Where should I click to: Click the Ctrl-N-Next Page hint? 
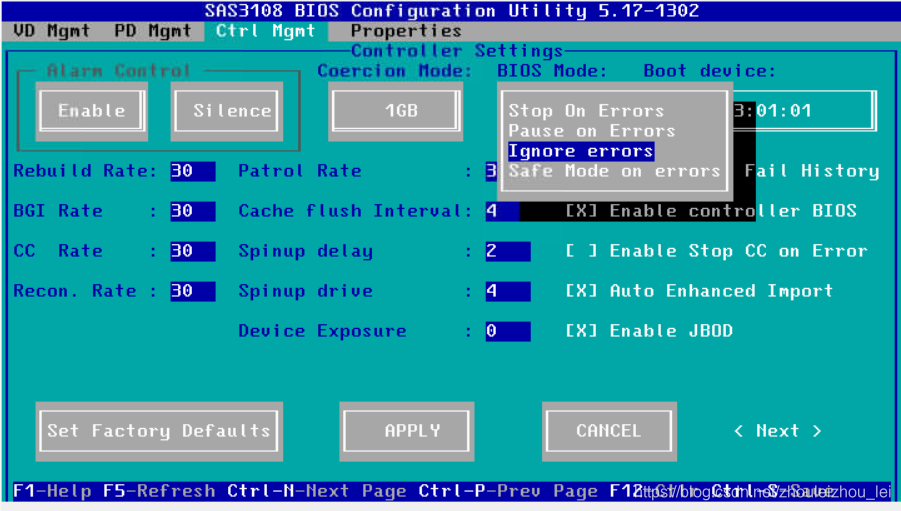tap(316, 491)
